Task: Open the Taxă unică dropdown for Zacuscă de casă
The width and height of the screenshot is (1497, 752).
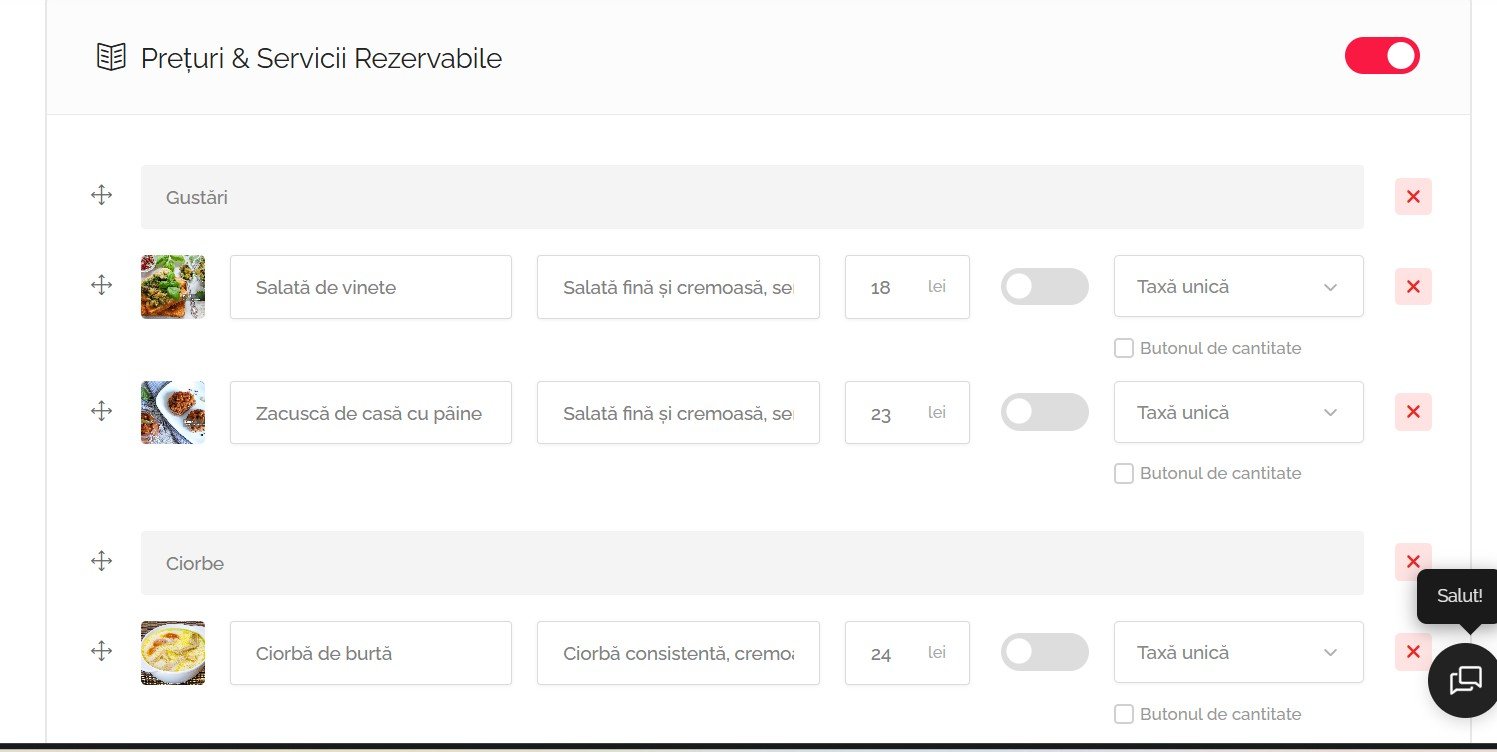Action: (x=1238, y=412)
